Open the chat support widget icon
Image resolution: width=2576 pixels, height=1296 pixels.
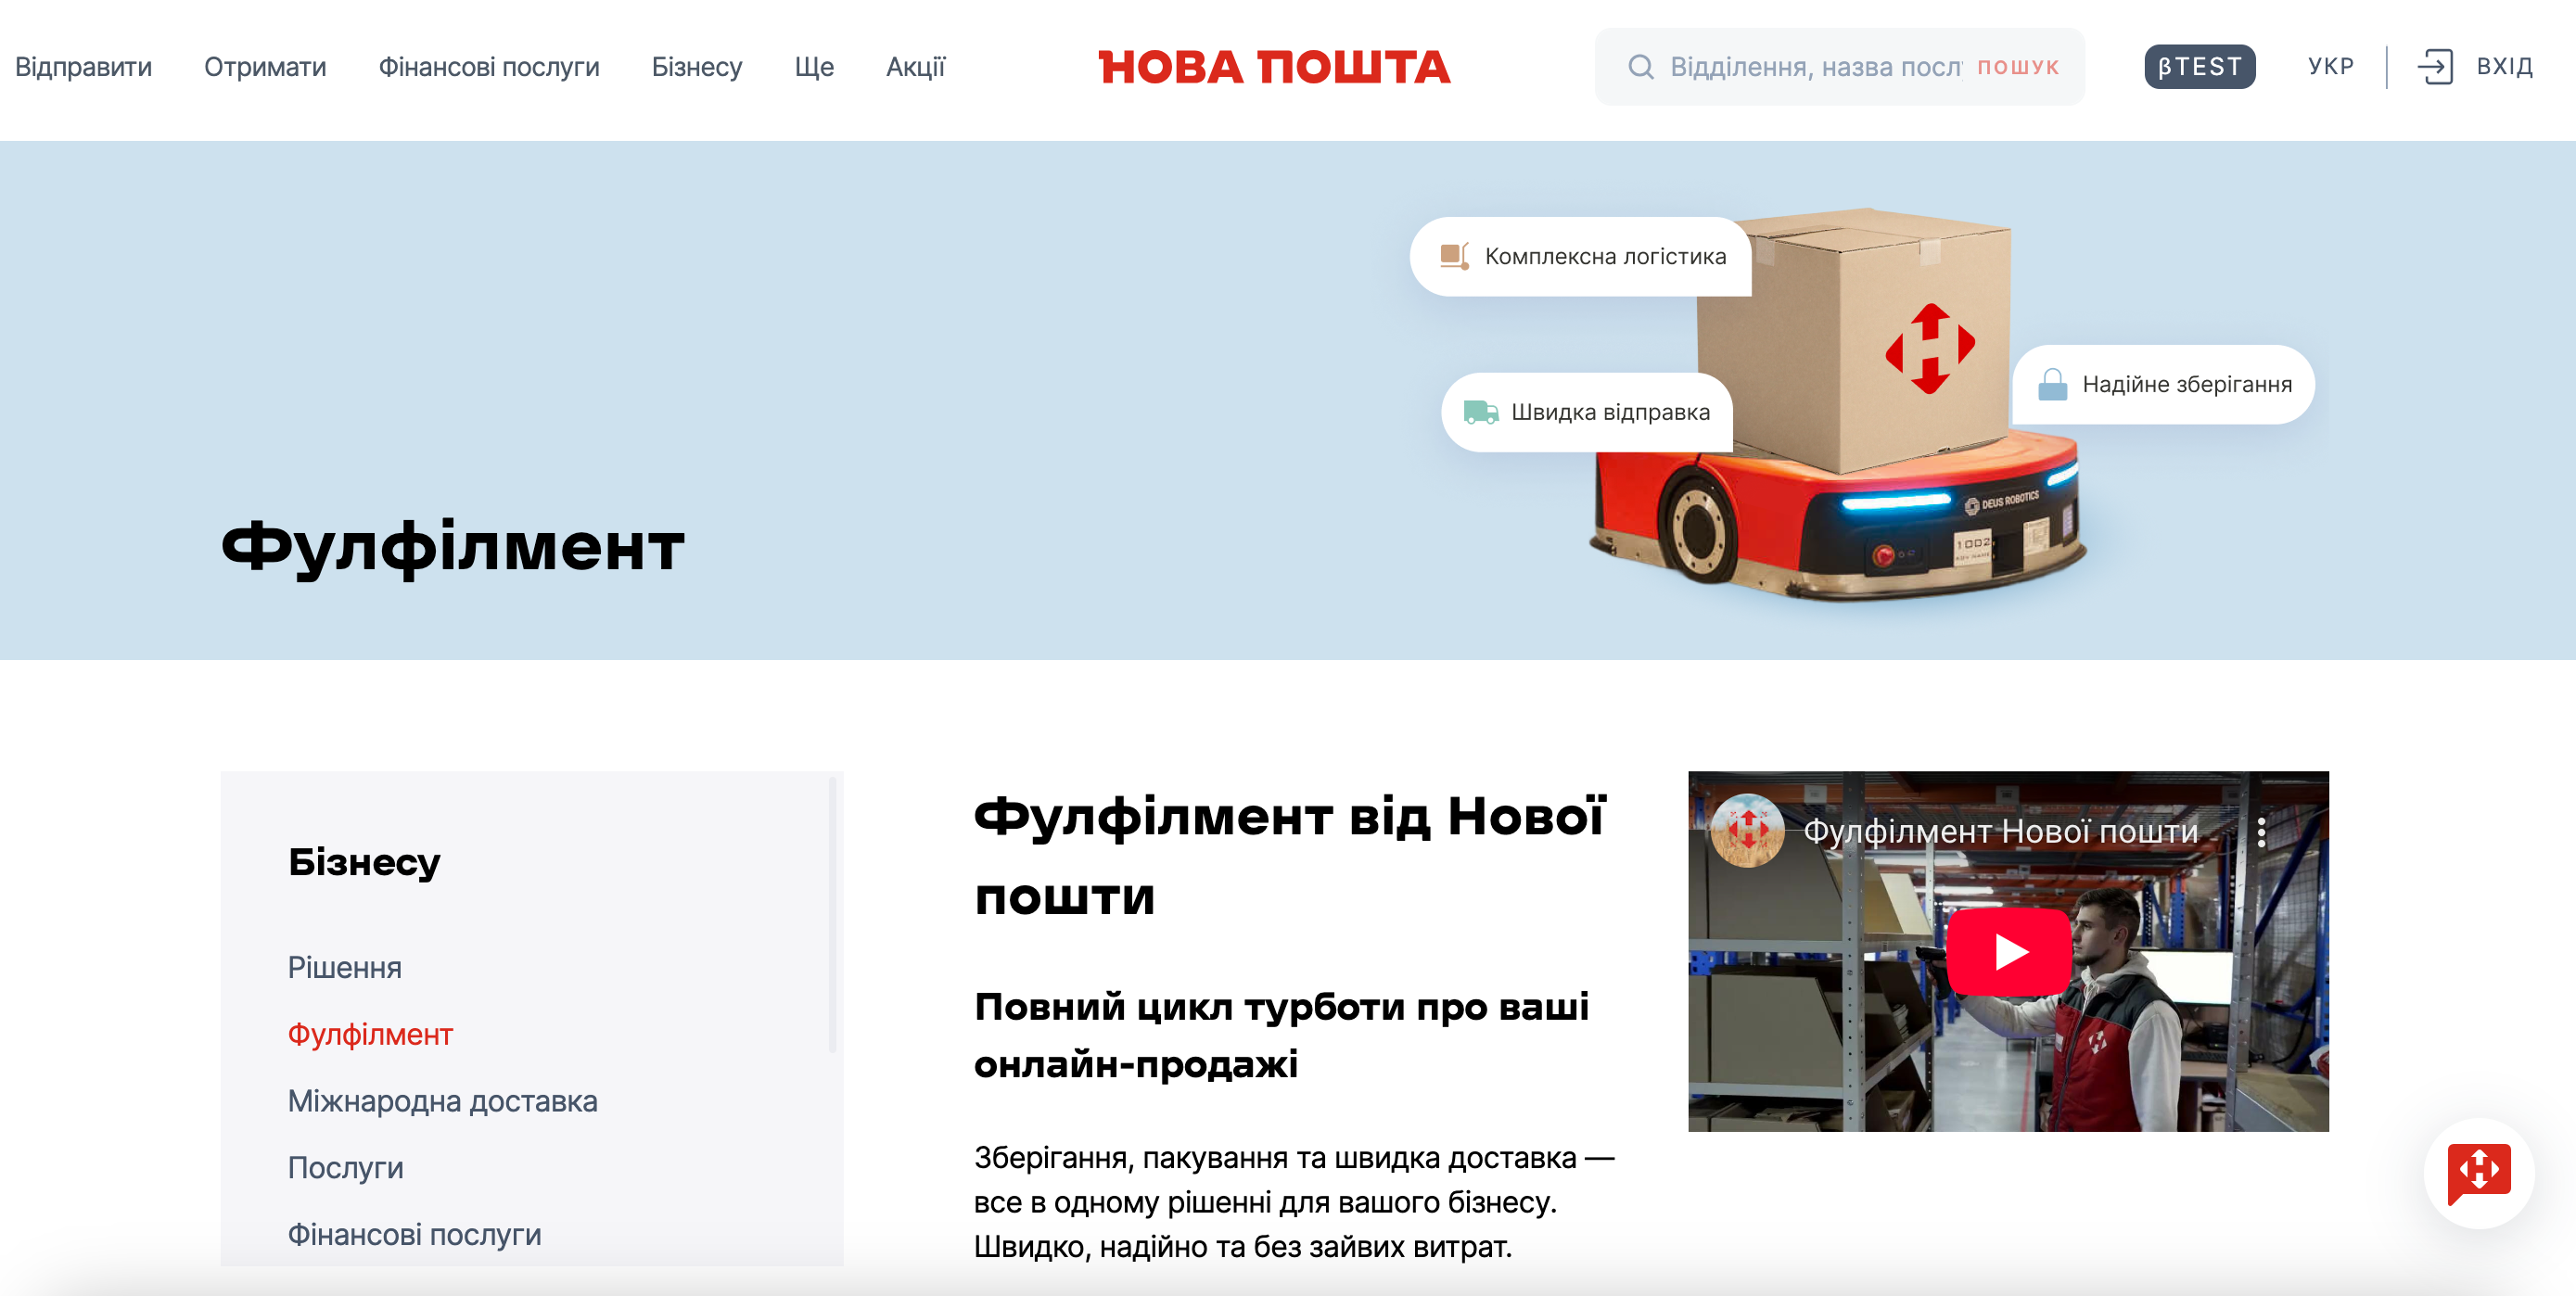point(2479,1173)
